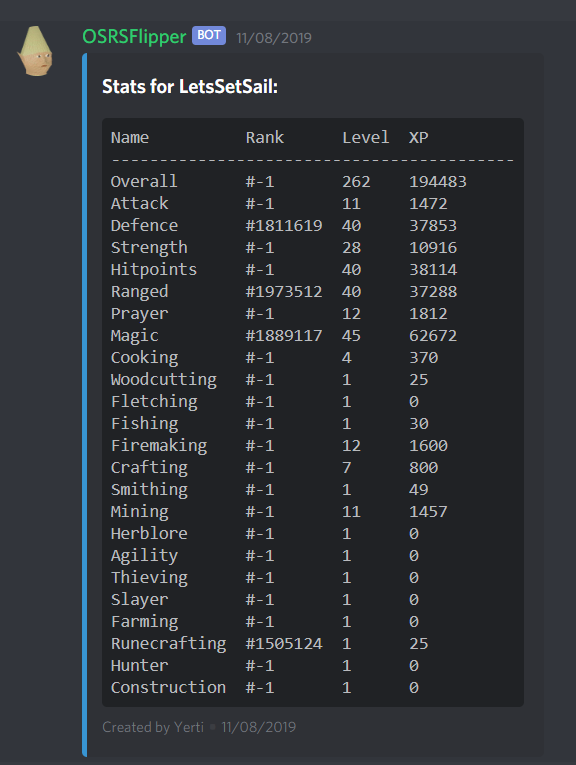Click the Ranged rank #1973512
Screen dimensions: 576x765
click(284, 291)
